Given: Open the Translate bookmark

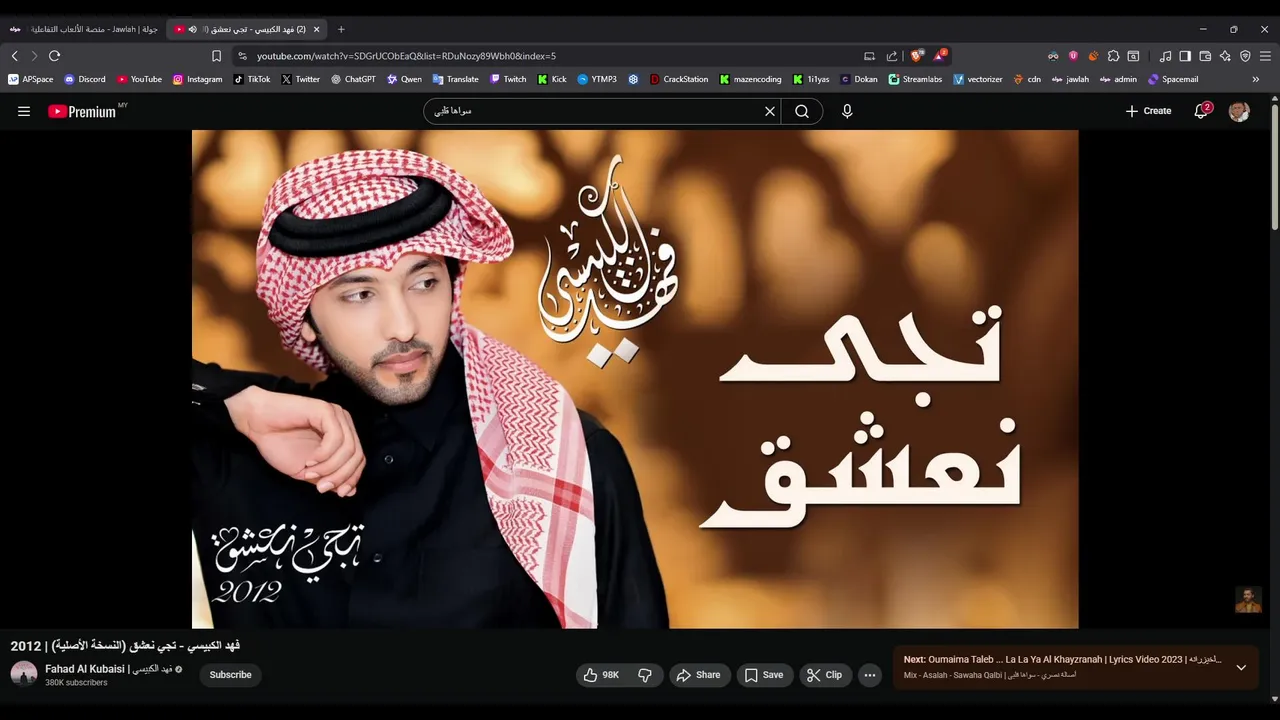Looking at the screenshot, I should 455,79.
